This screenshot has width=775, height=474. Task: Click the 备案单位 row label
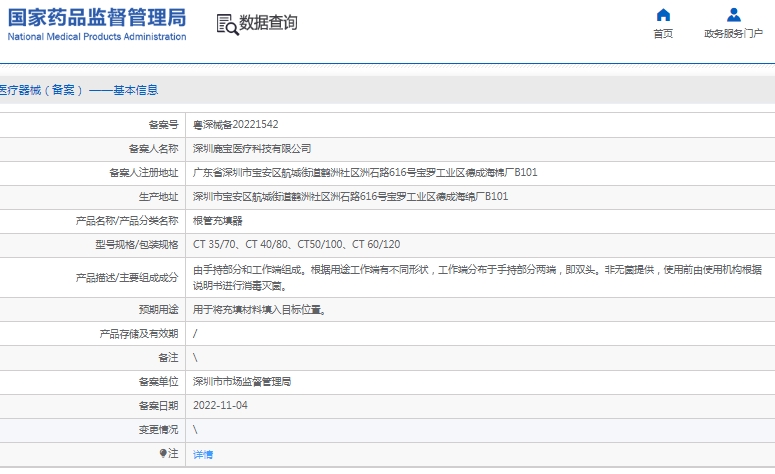point(159,382)
